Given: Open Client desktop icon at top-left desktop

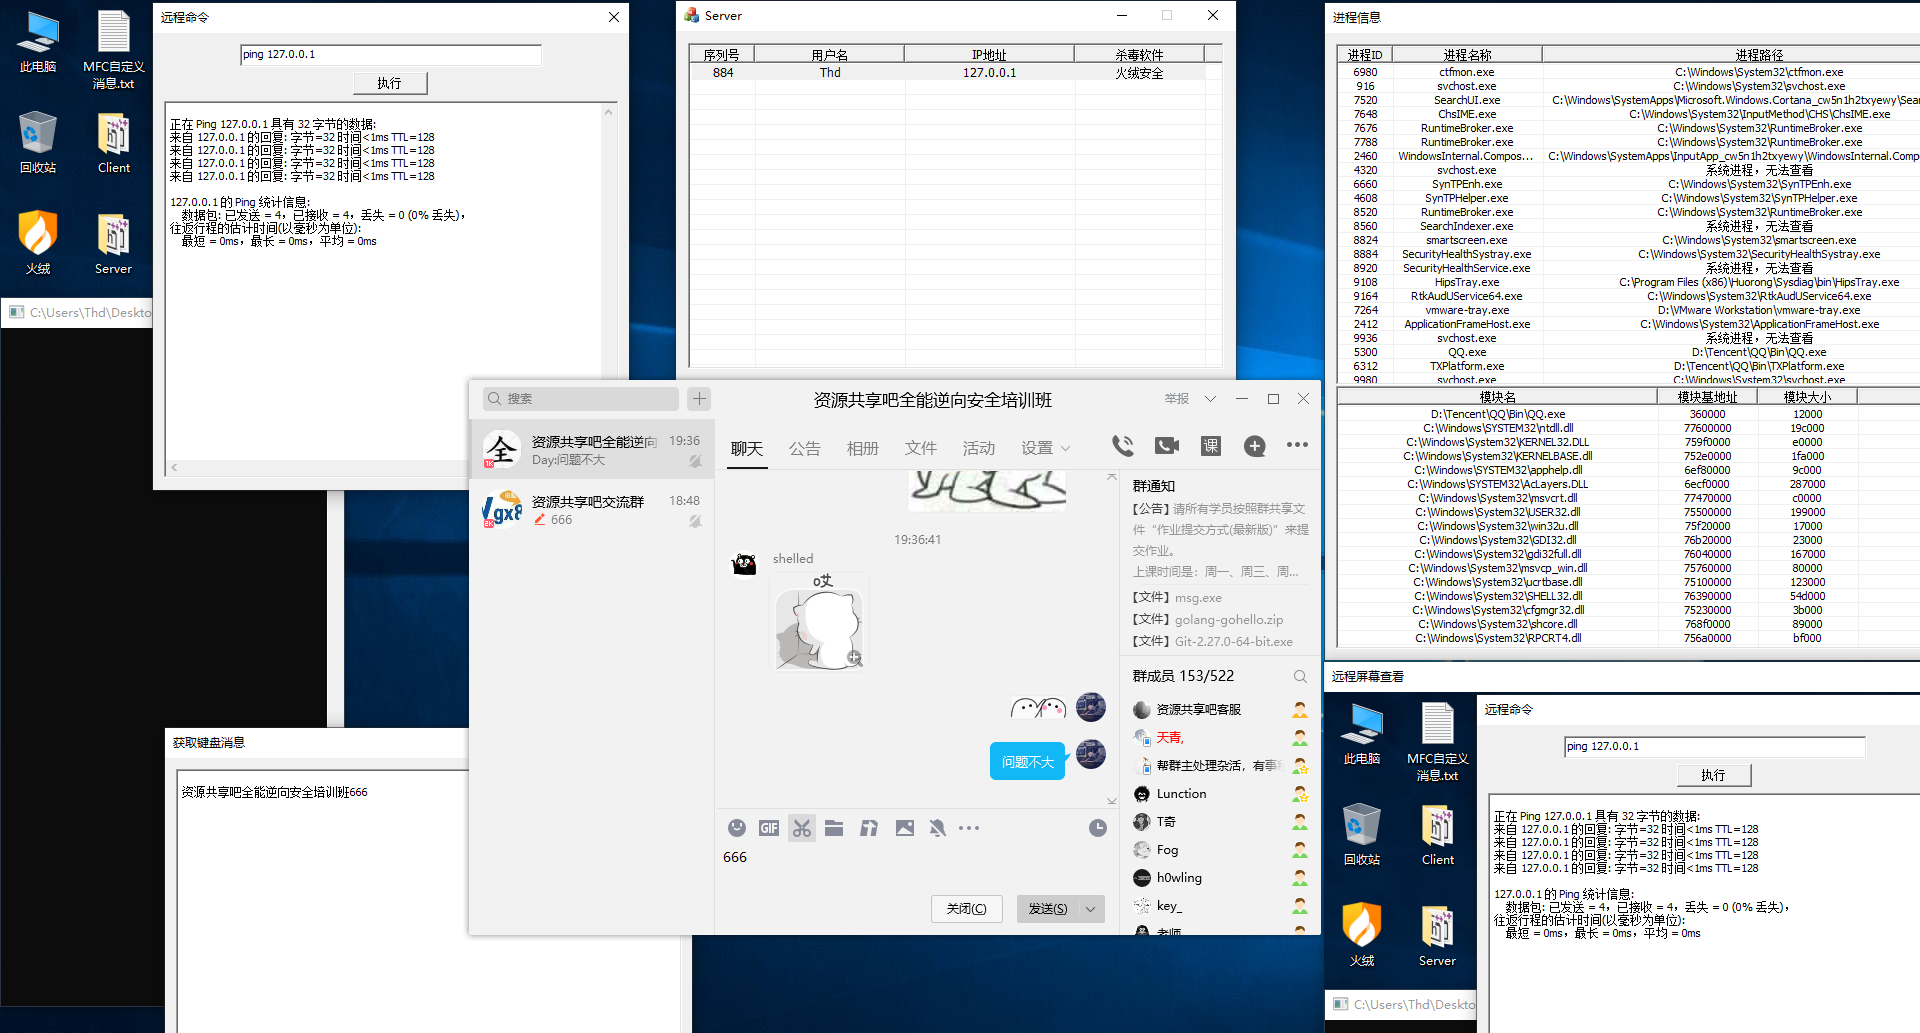Looking at the screenshot, I should (x=114, y=143).
